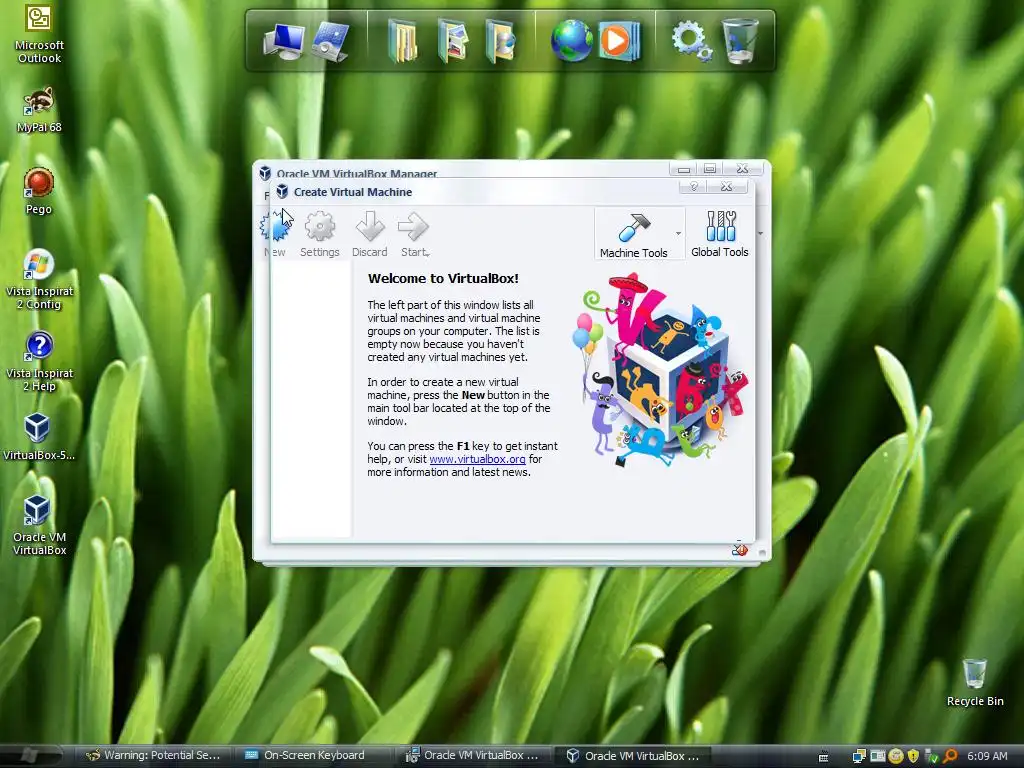The width and height of the screenshot is (1024, 768).
Task: Click the empty virtual machine list pane
Action: point(312,398)
